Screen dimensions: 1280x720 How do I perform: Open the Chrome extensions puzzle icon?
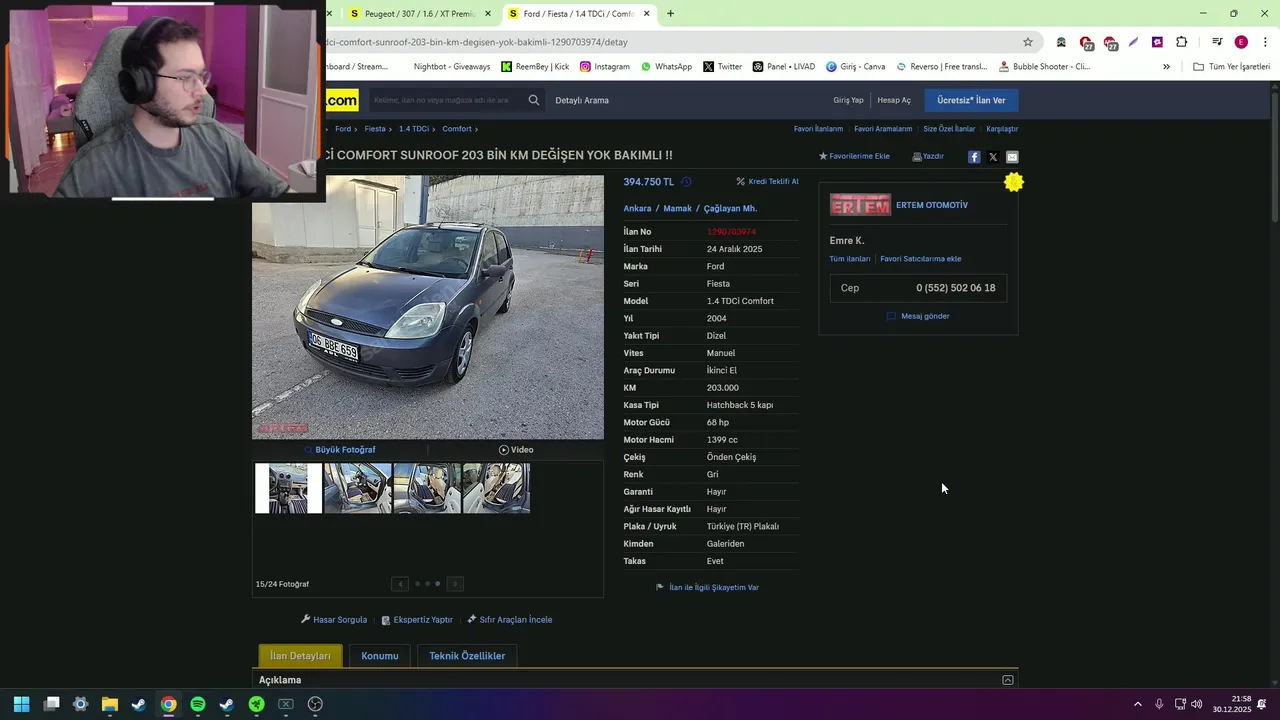(1181, 42)
